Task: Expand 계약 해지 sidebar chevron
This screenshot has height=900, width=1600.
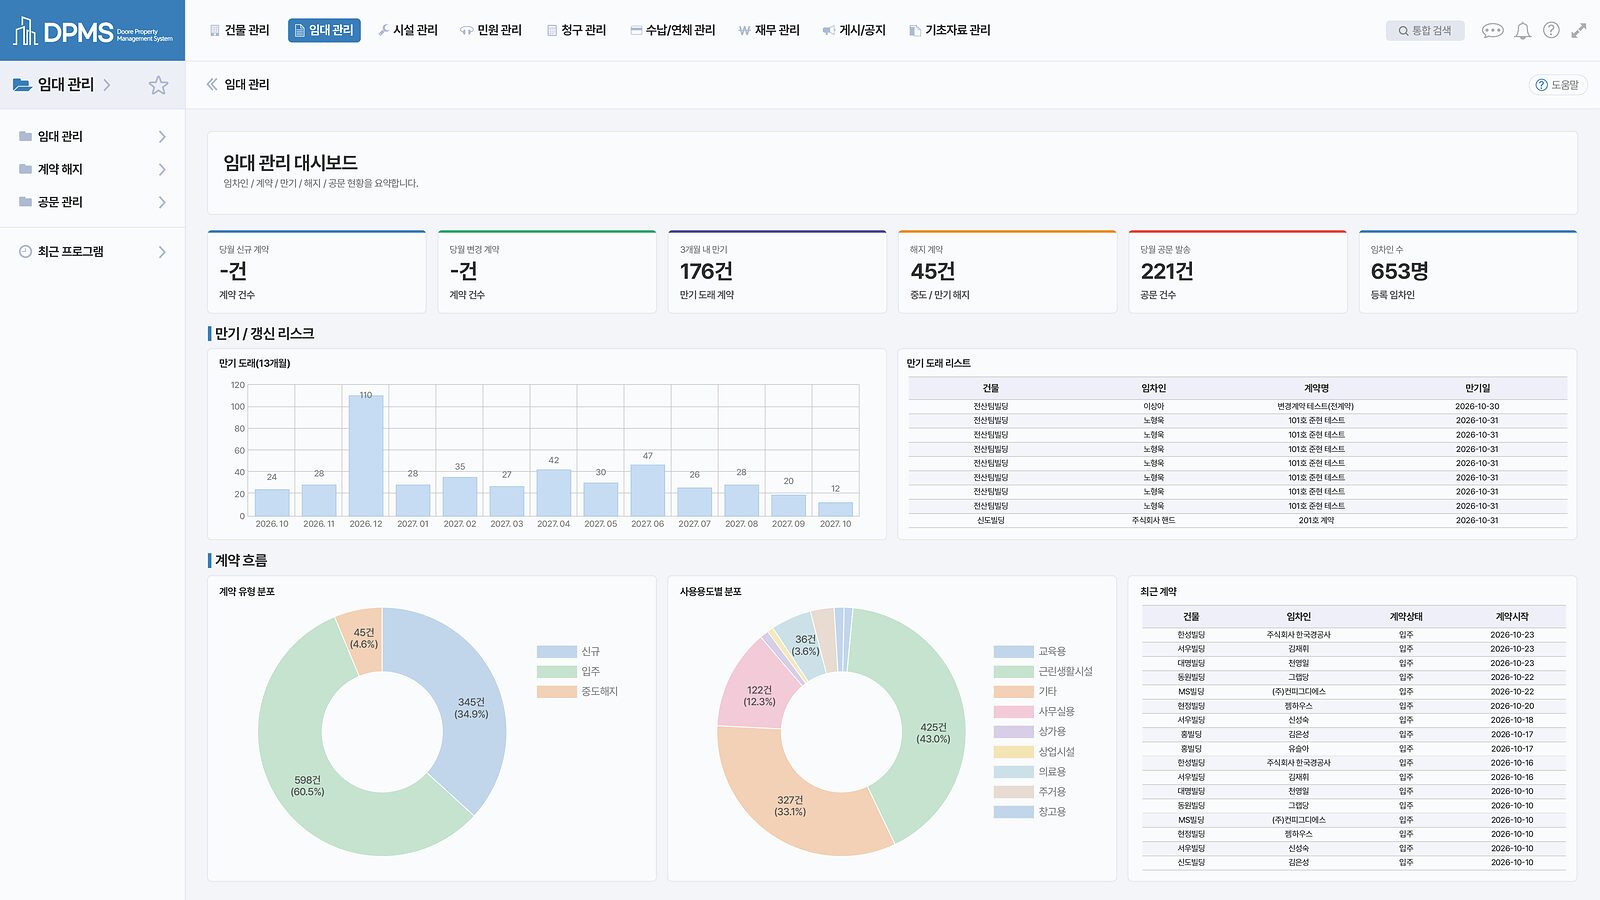Action: coord(162,169)
